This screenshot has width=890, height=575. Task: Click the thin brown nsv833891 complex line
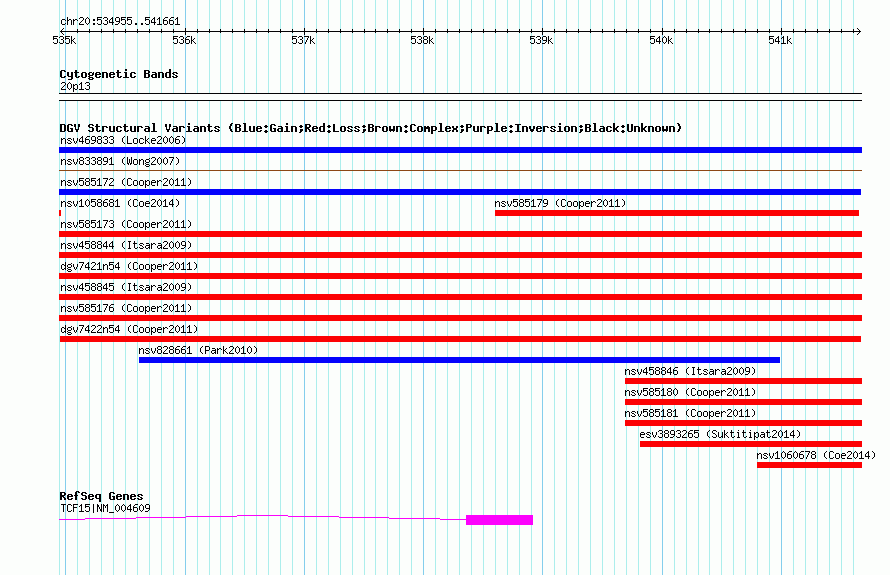coord(460,170)
